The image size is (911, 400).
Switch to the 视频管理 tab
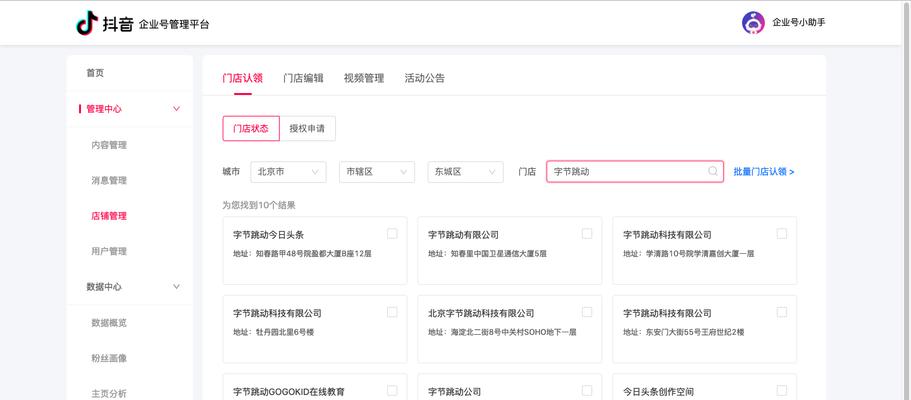point(364,78)
